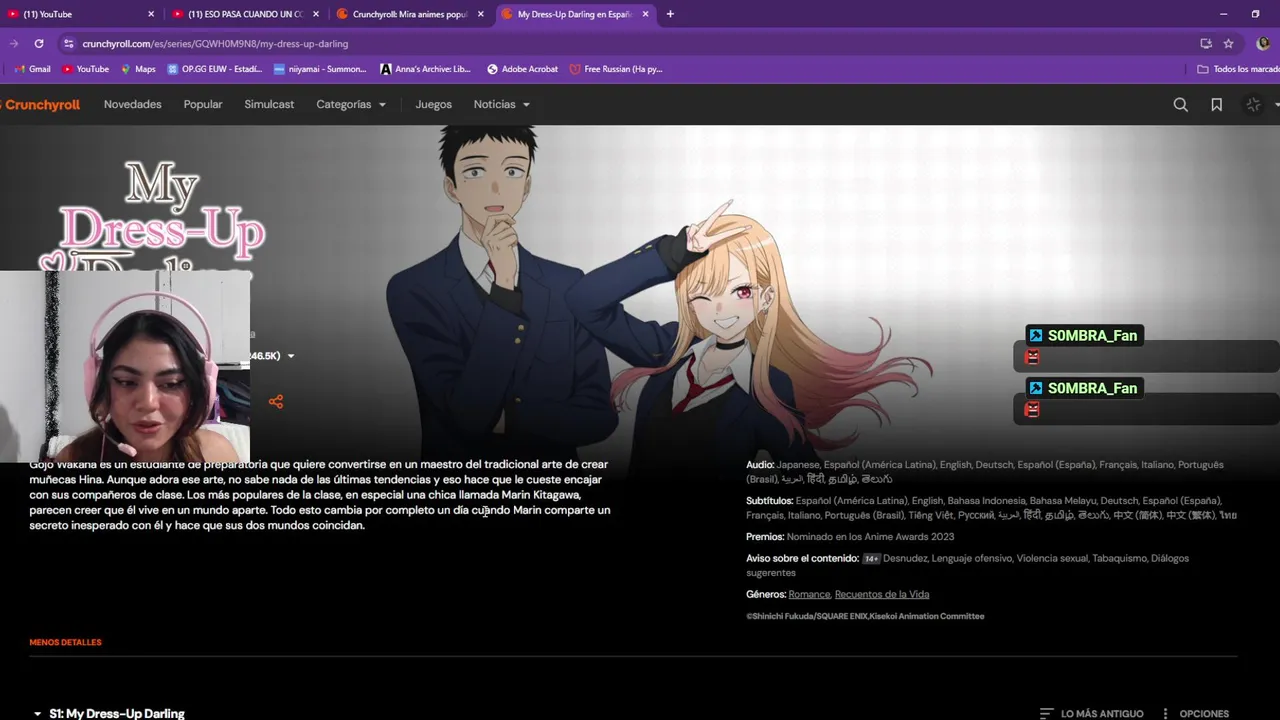Open Popular in the navigation bar
The height and width of the screenshot is (720, 1280).
(x=203, y=104)
